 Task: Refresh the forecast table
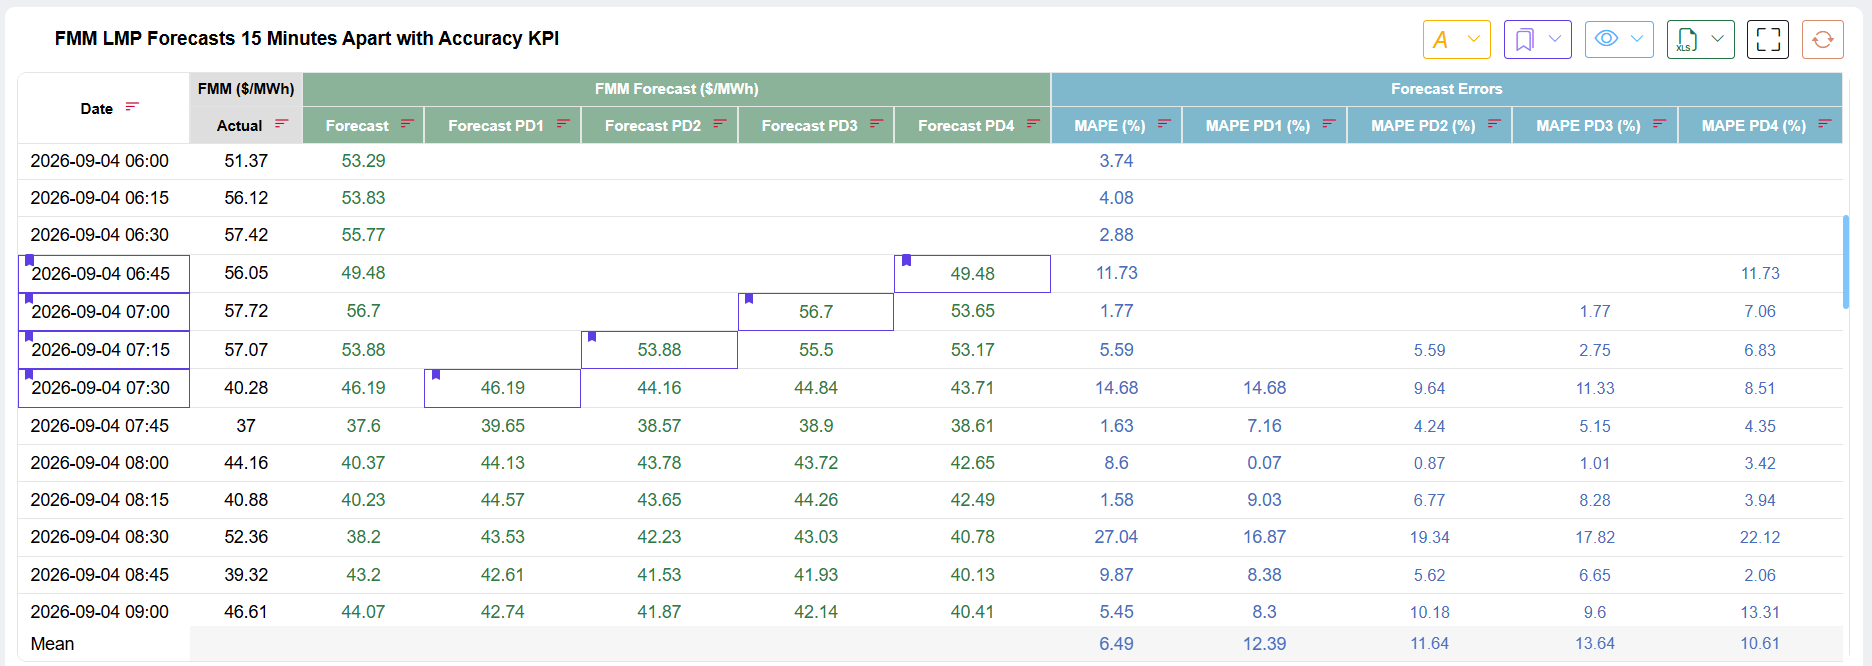coord(1823,40)
